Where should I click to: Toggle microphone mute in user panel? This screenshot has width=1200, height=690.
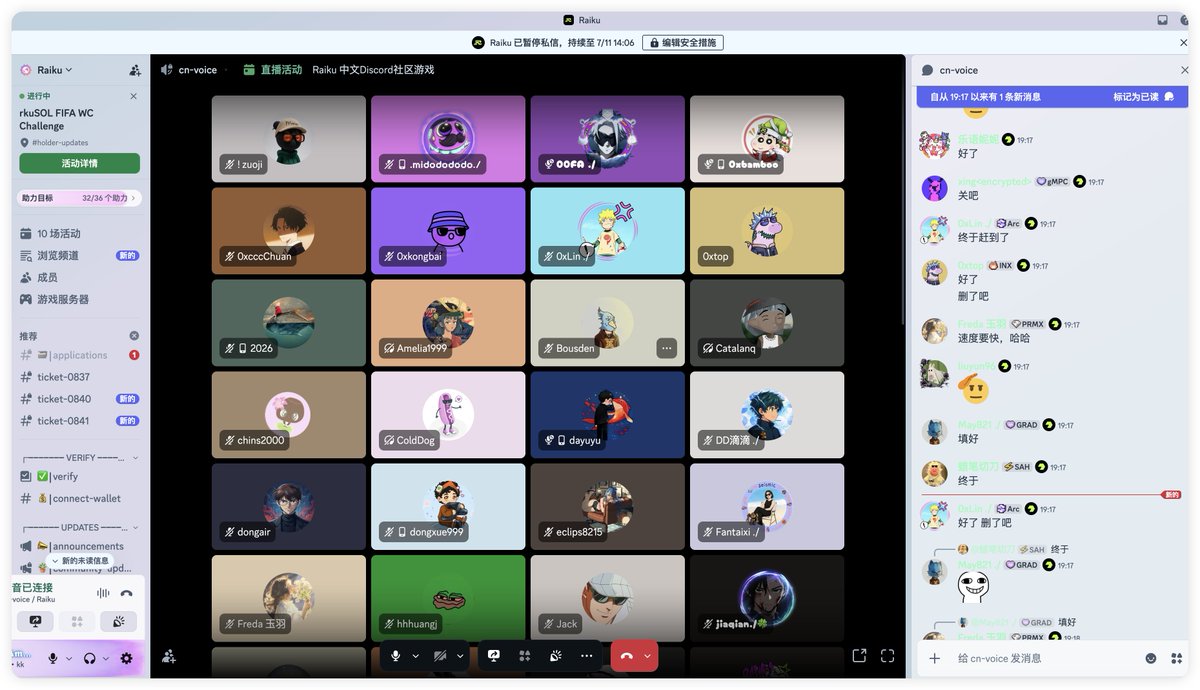tap(53, 658)
